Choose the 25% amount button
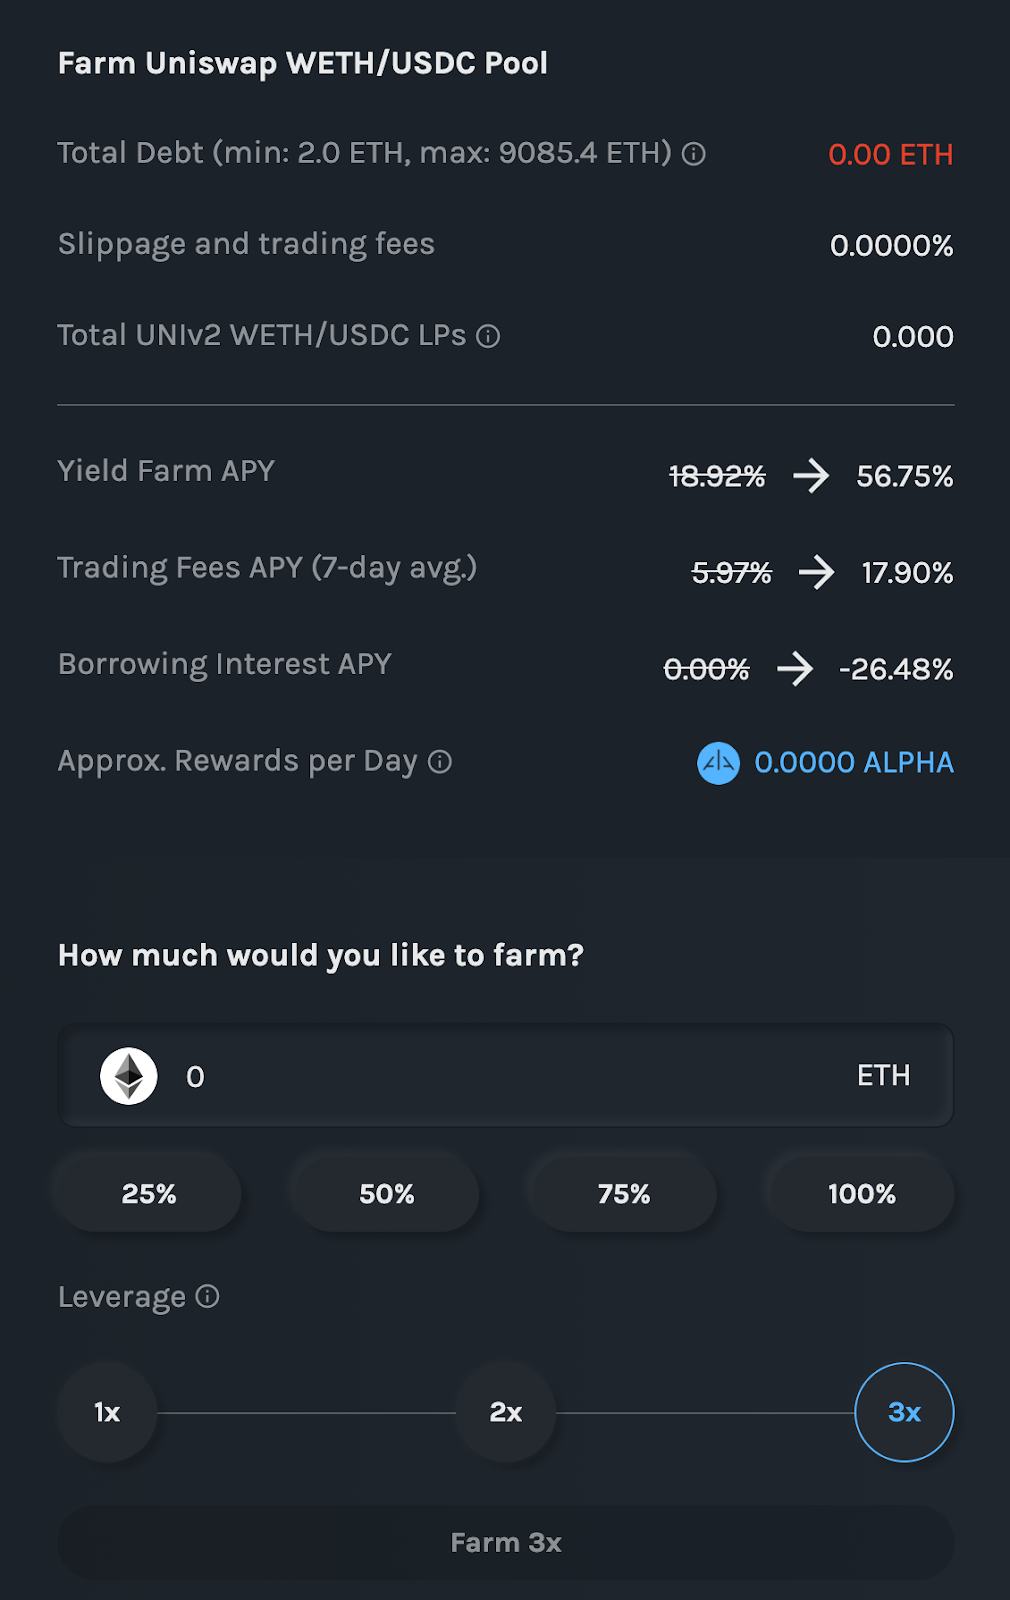This screenshot has height=1600, width=1010. click(x=149, y=1193)
